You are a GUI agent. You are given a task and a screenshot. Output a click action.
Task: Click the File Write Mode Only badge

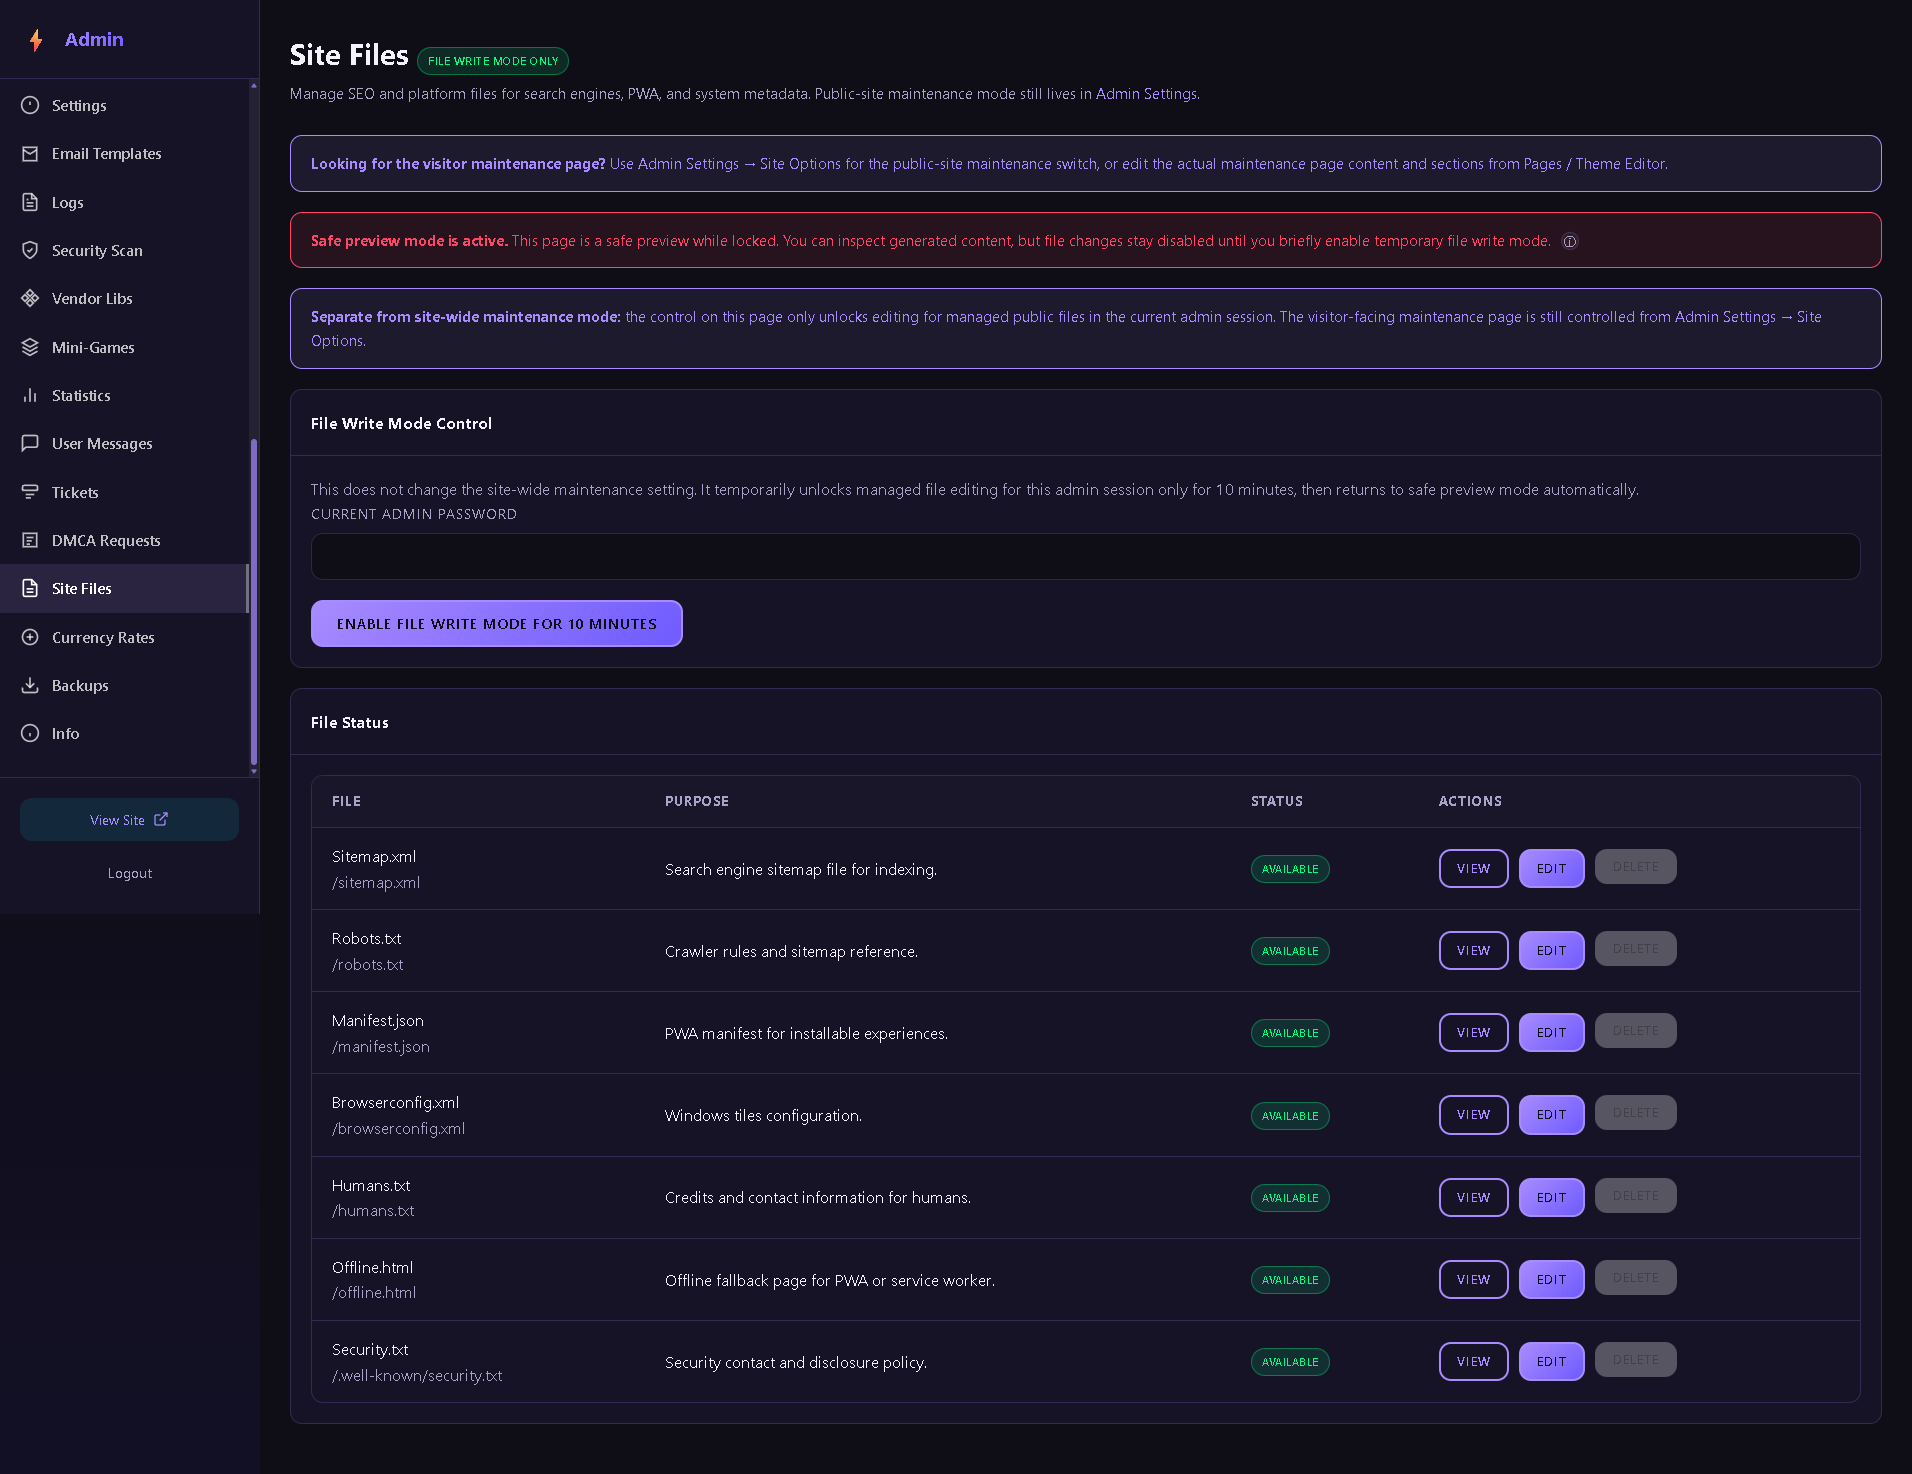[493, 61]
